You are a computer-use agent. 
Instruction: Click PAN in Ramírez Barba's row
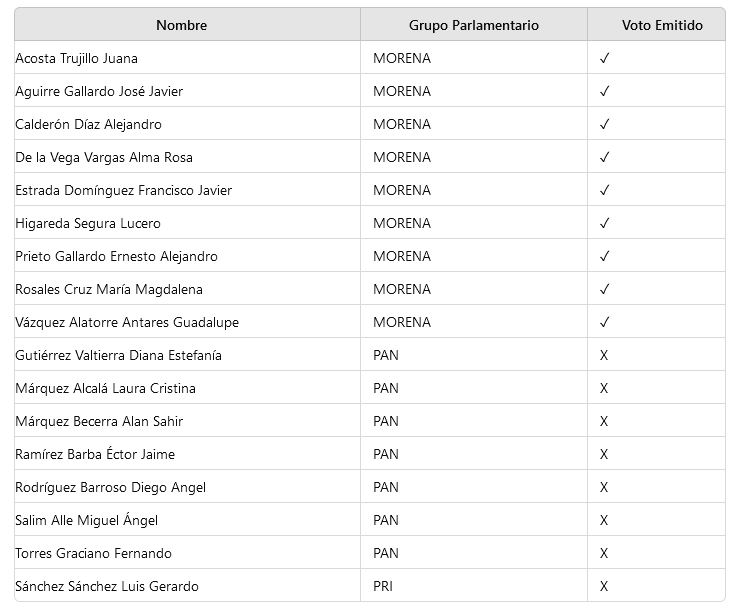(386, 454)
